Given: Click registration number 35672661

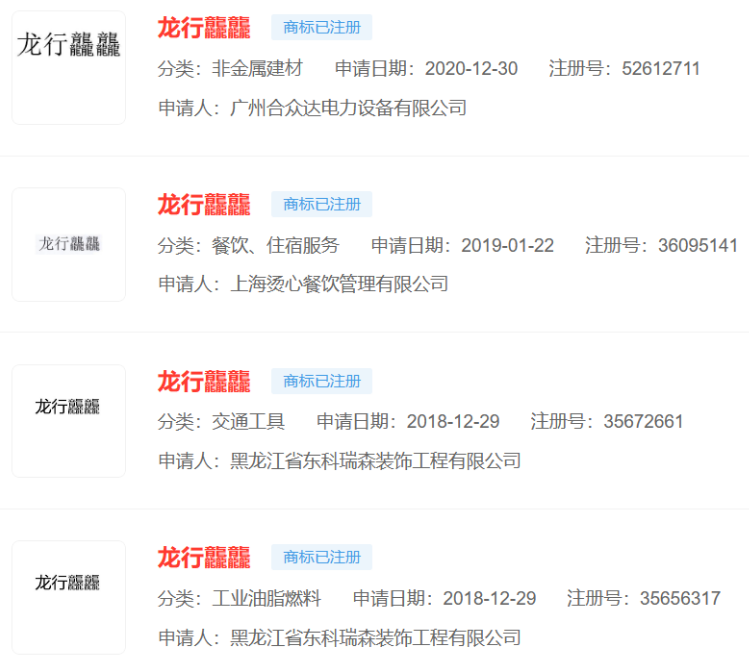Looking at the screenshot, I should click(x=643, y=422).
